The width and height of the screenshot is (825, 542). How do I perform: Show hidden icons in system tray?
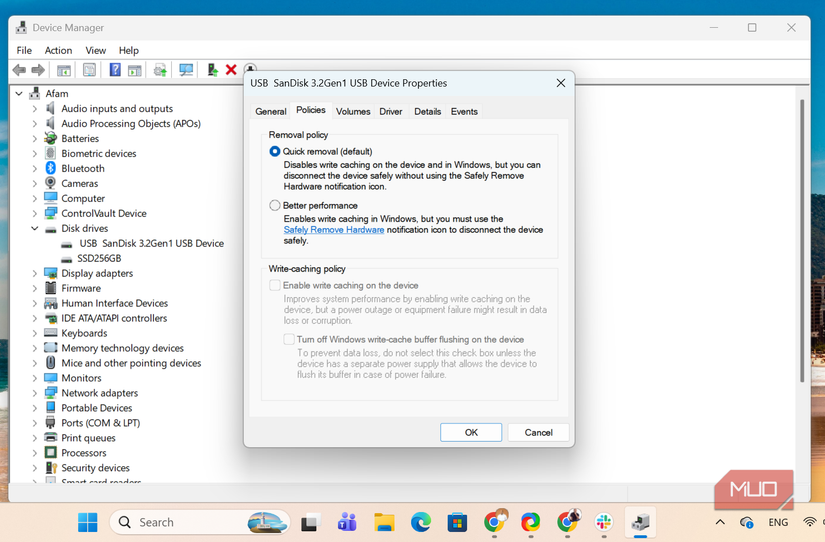point(720,523)
